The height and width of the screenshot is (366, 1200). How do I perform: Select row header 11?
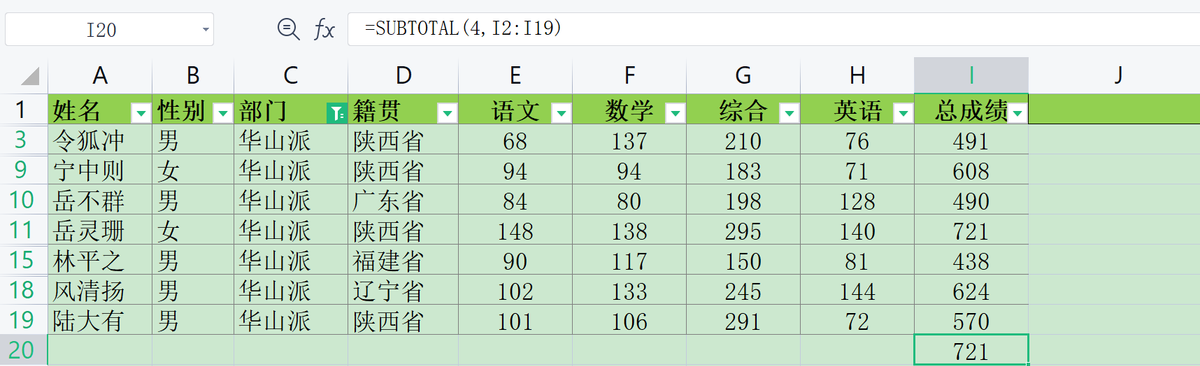click(22, 232)
